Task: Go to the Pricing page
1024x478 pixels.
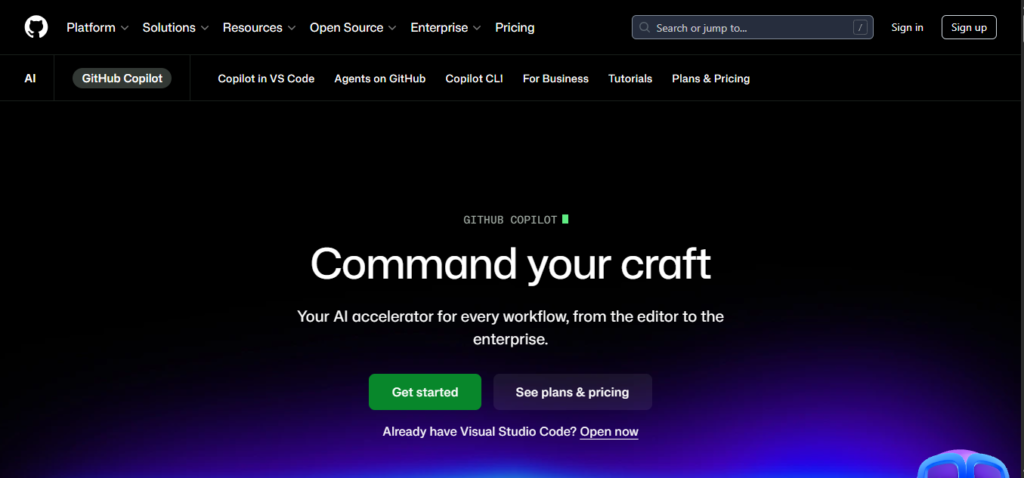Action: tap(515, 28)
